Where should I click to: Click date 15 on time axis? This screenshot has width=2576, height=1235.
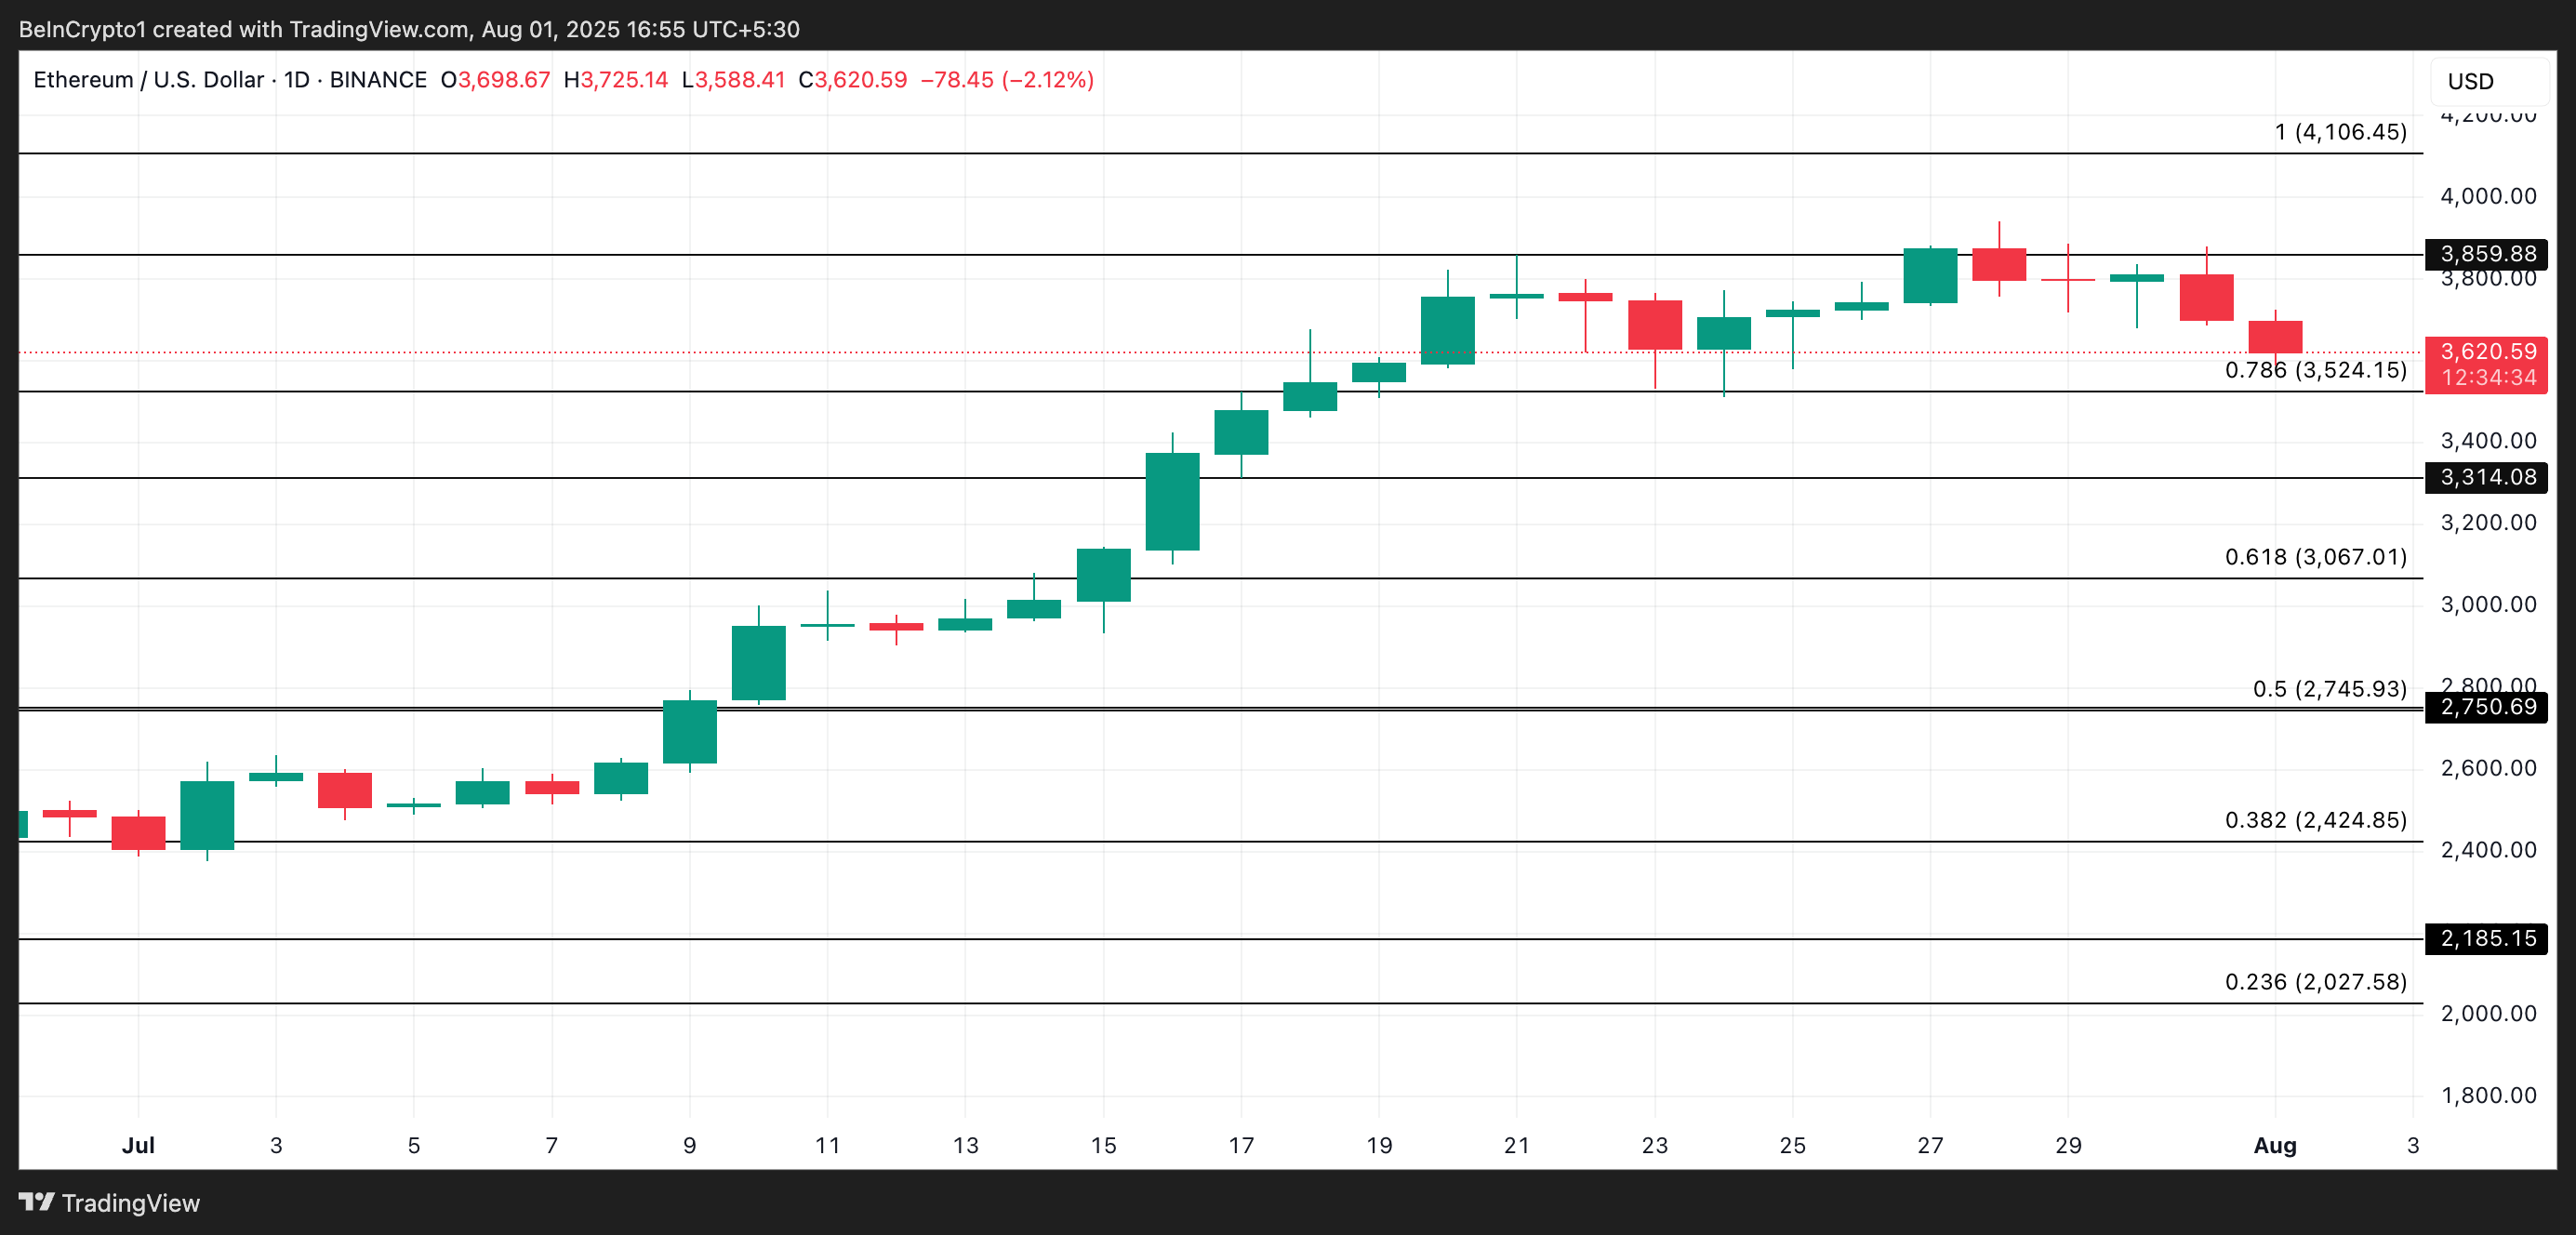(x=1103, y=1145)
